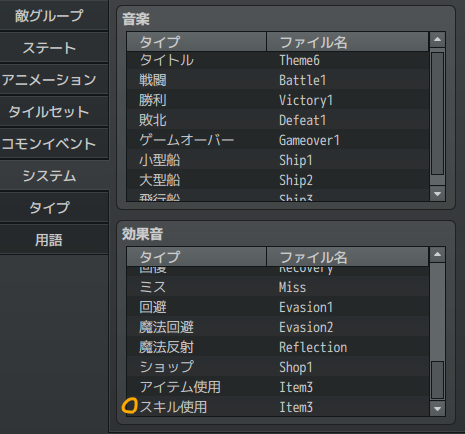Select the 敗北 music row
Image resolution: width=465 pixels, height=434 pixels.
(x=278, y=120)
